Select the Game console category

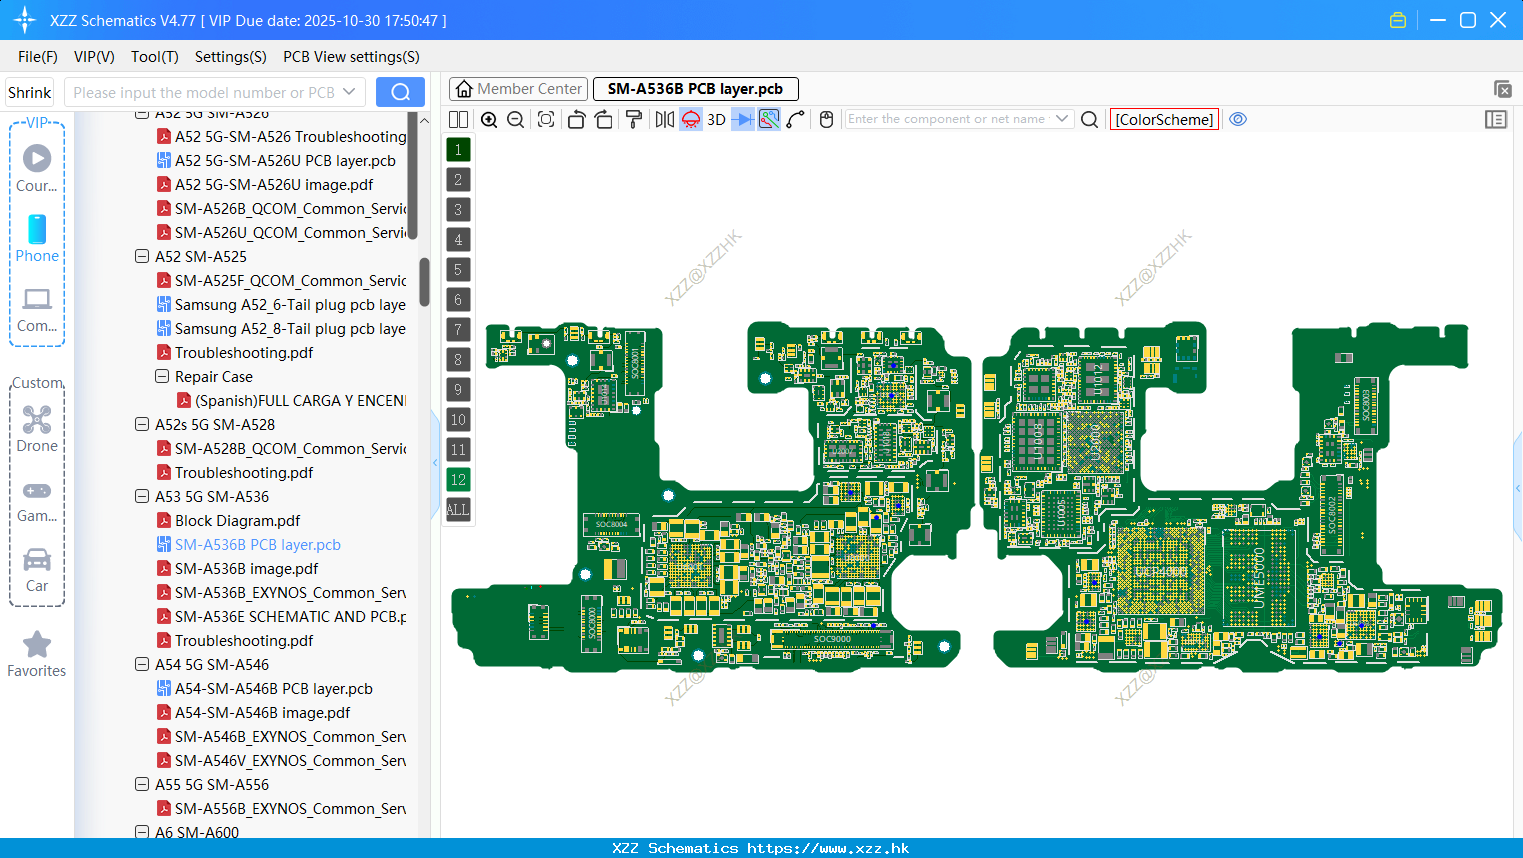[37, 500]
